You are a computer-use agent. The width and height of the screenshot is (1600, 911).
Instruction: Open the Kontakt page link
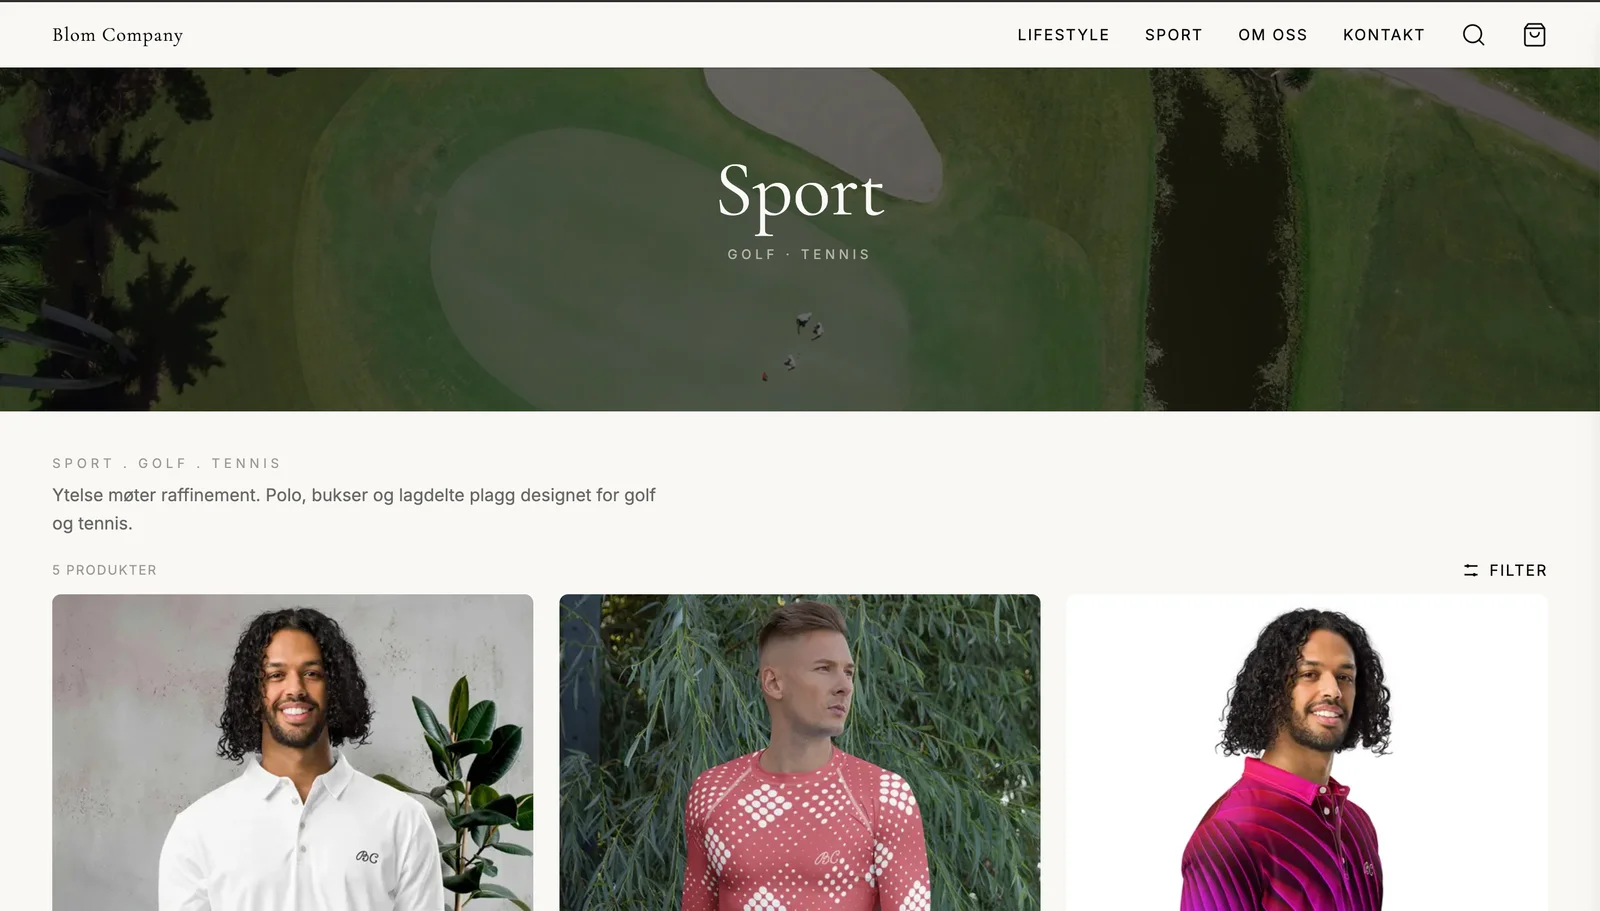point(1383,35)
